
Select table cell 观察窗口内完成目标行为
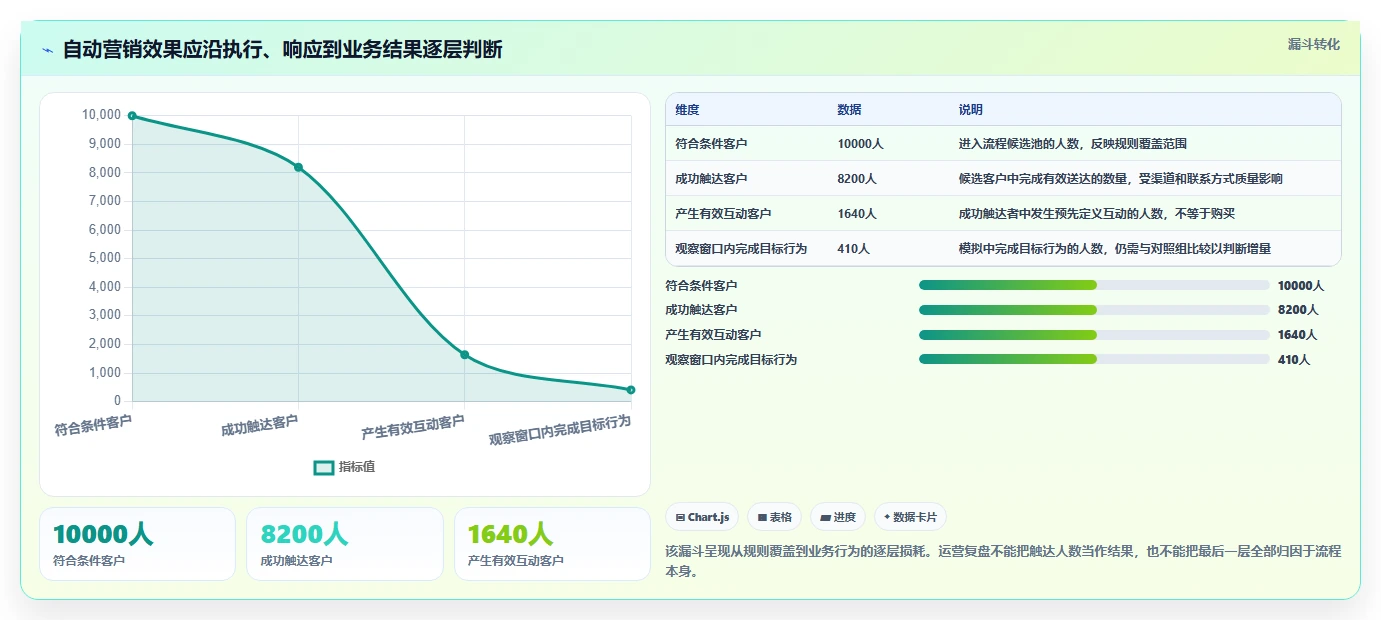pyautogui.click(x=741, y=248)
